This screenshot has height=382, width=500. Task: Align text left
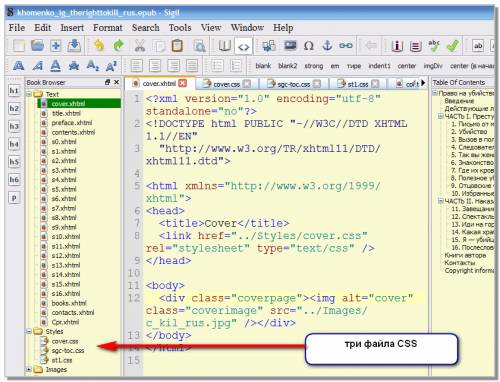pos(136,66)
